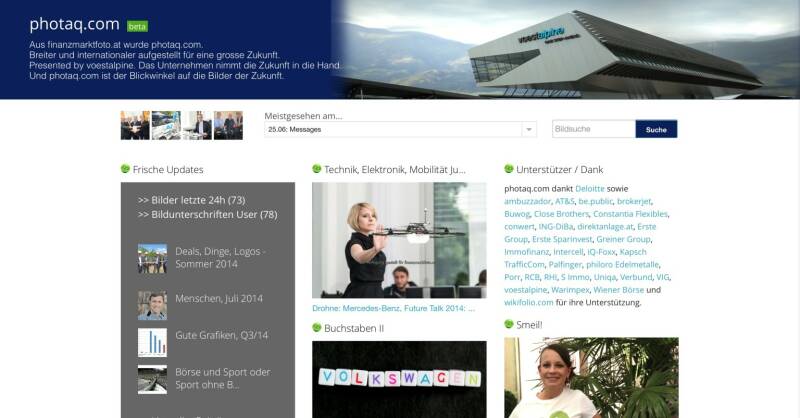Open Börse und Sport oder Sport ohne B... link
800x418 pixels.
223,378
